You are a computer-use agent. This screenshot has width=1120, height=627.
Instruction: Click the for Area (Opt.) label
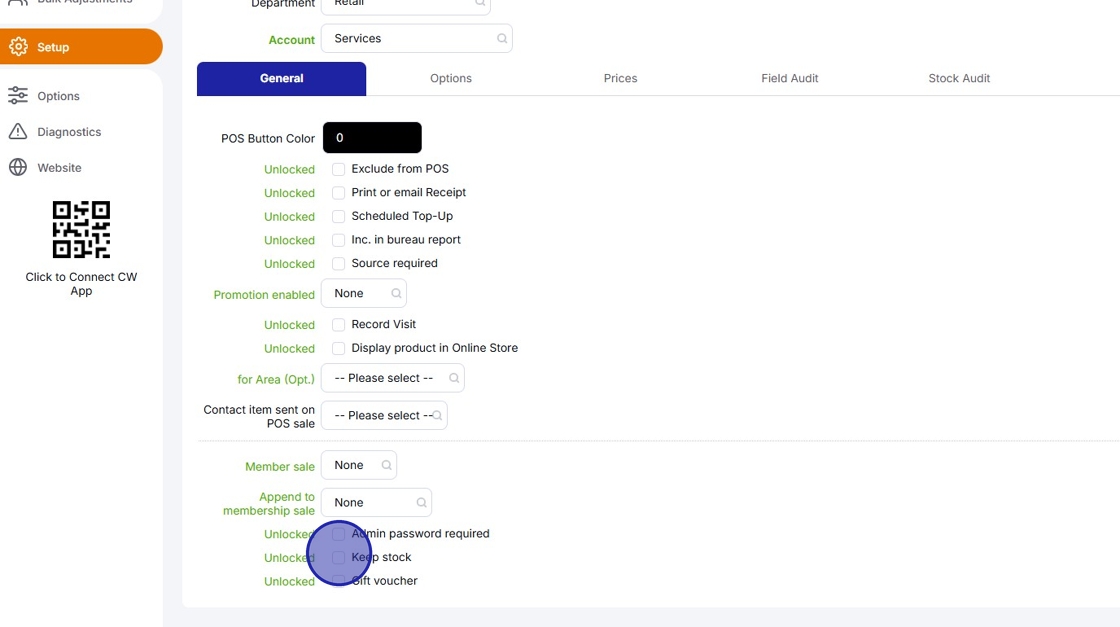(x=276, y=379)
